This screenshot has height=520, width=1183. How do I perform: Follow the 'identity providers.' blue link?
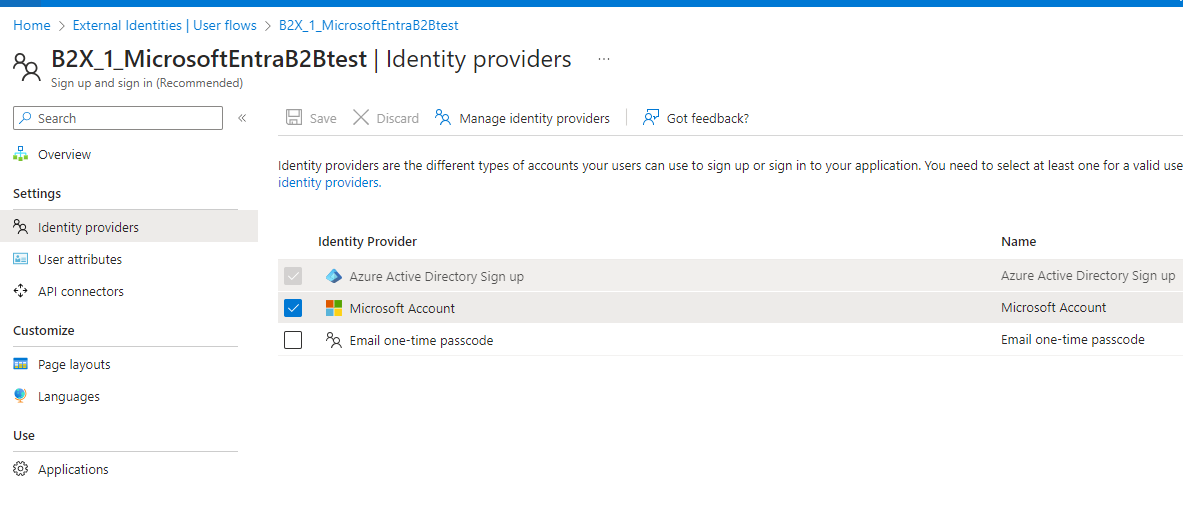tap(330, 183)
